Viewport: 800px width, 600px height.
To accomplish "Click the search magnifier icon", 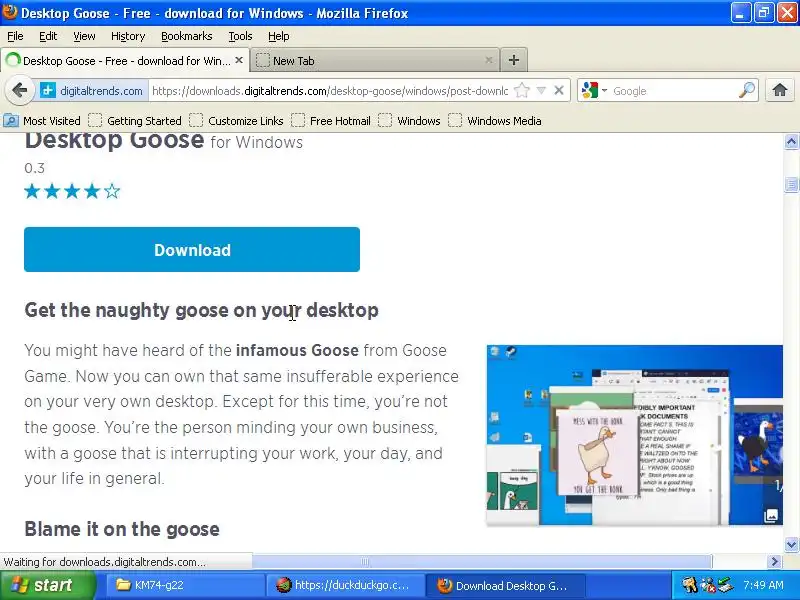I will (x=747, y=90).
